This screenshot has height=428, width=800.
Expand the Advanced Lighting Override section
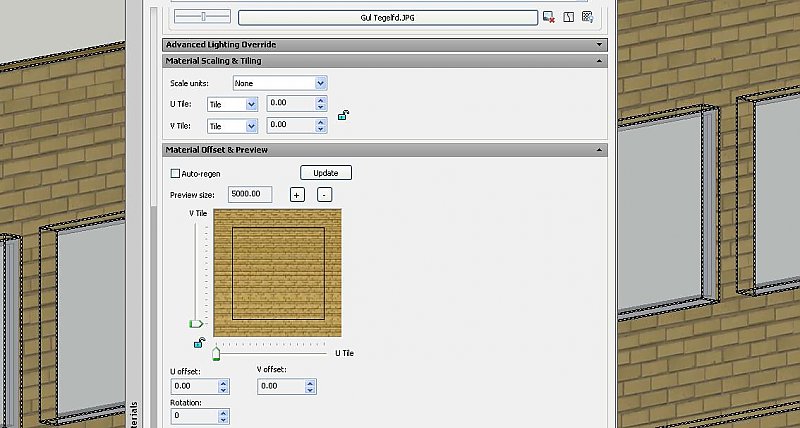[x=385, y=45]
